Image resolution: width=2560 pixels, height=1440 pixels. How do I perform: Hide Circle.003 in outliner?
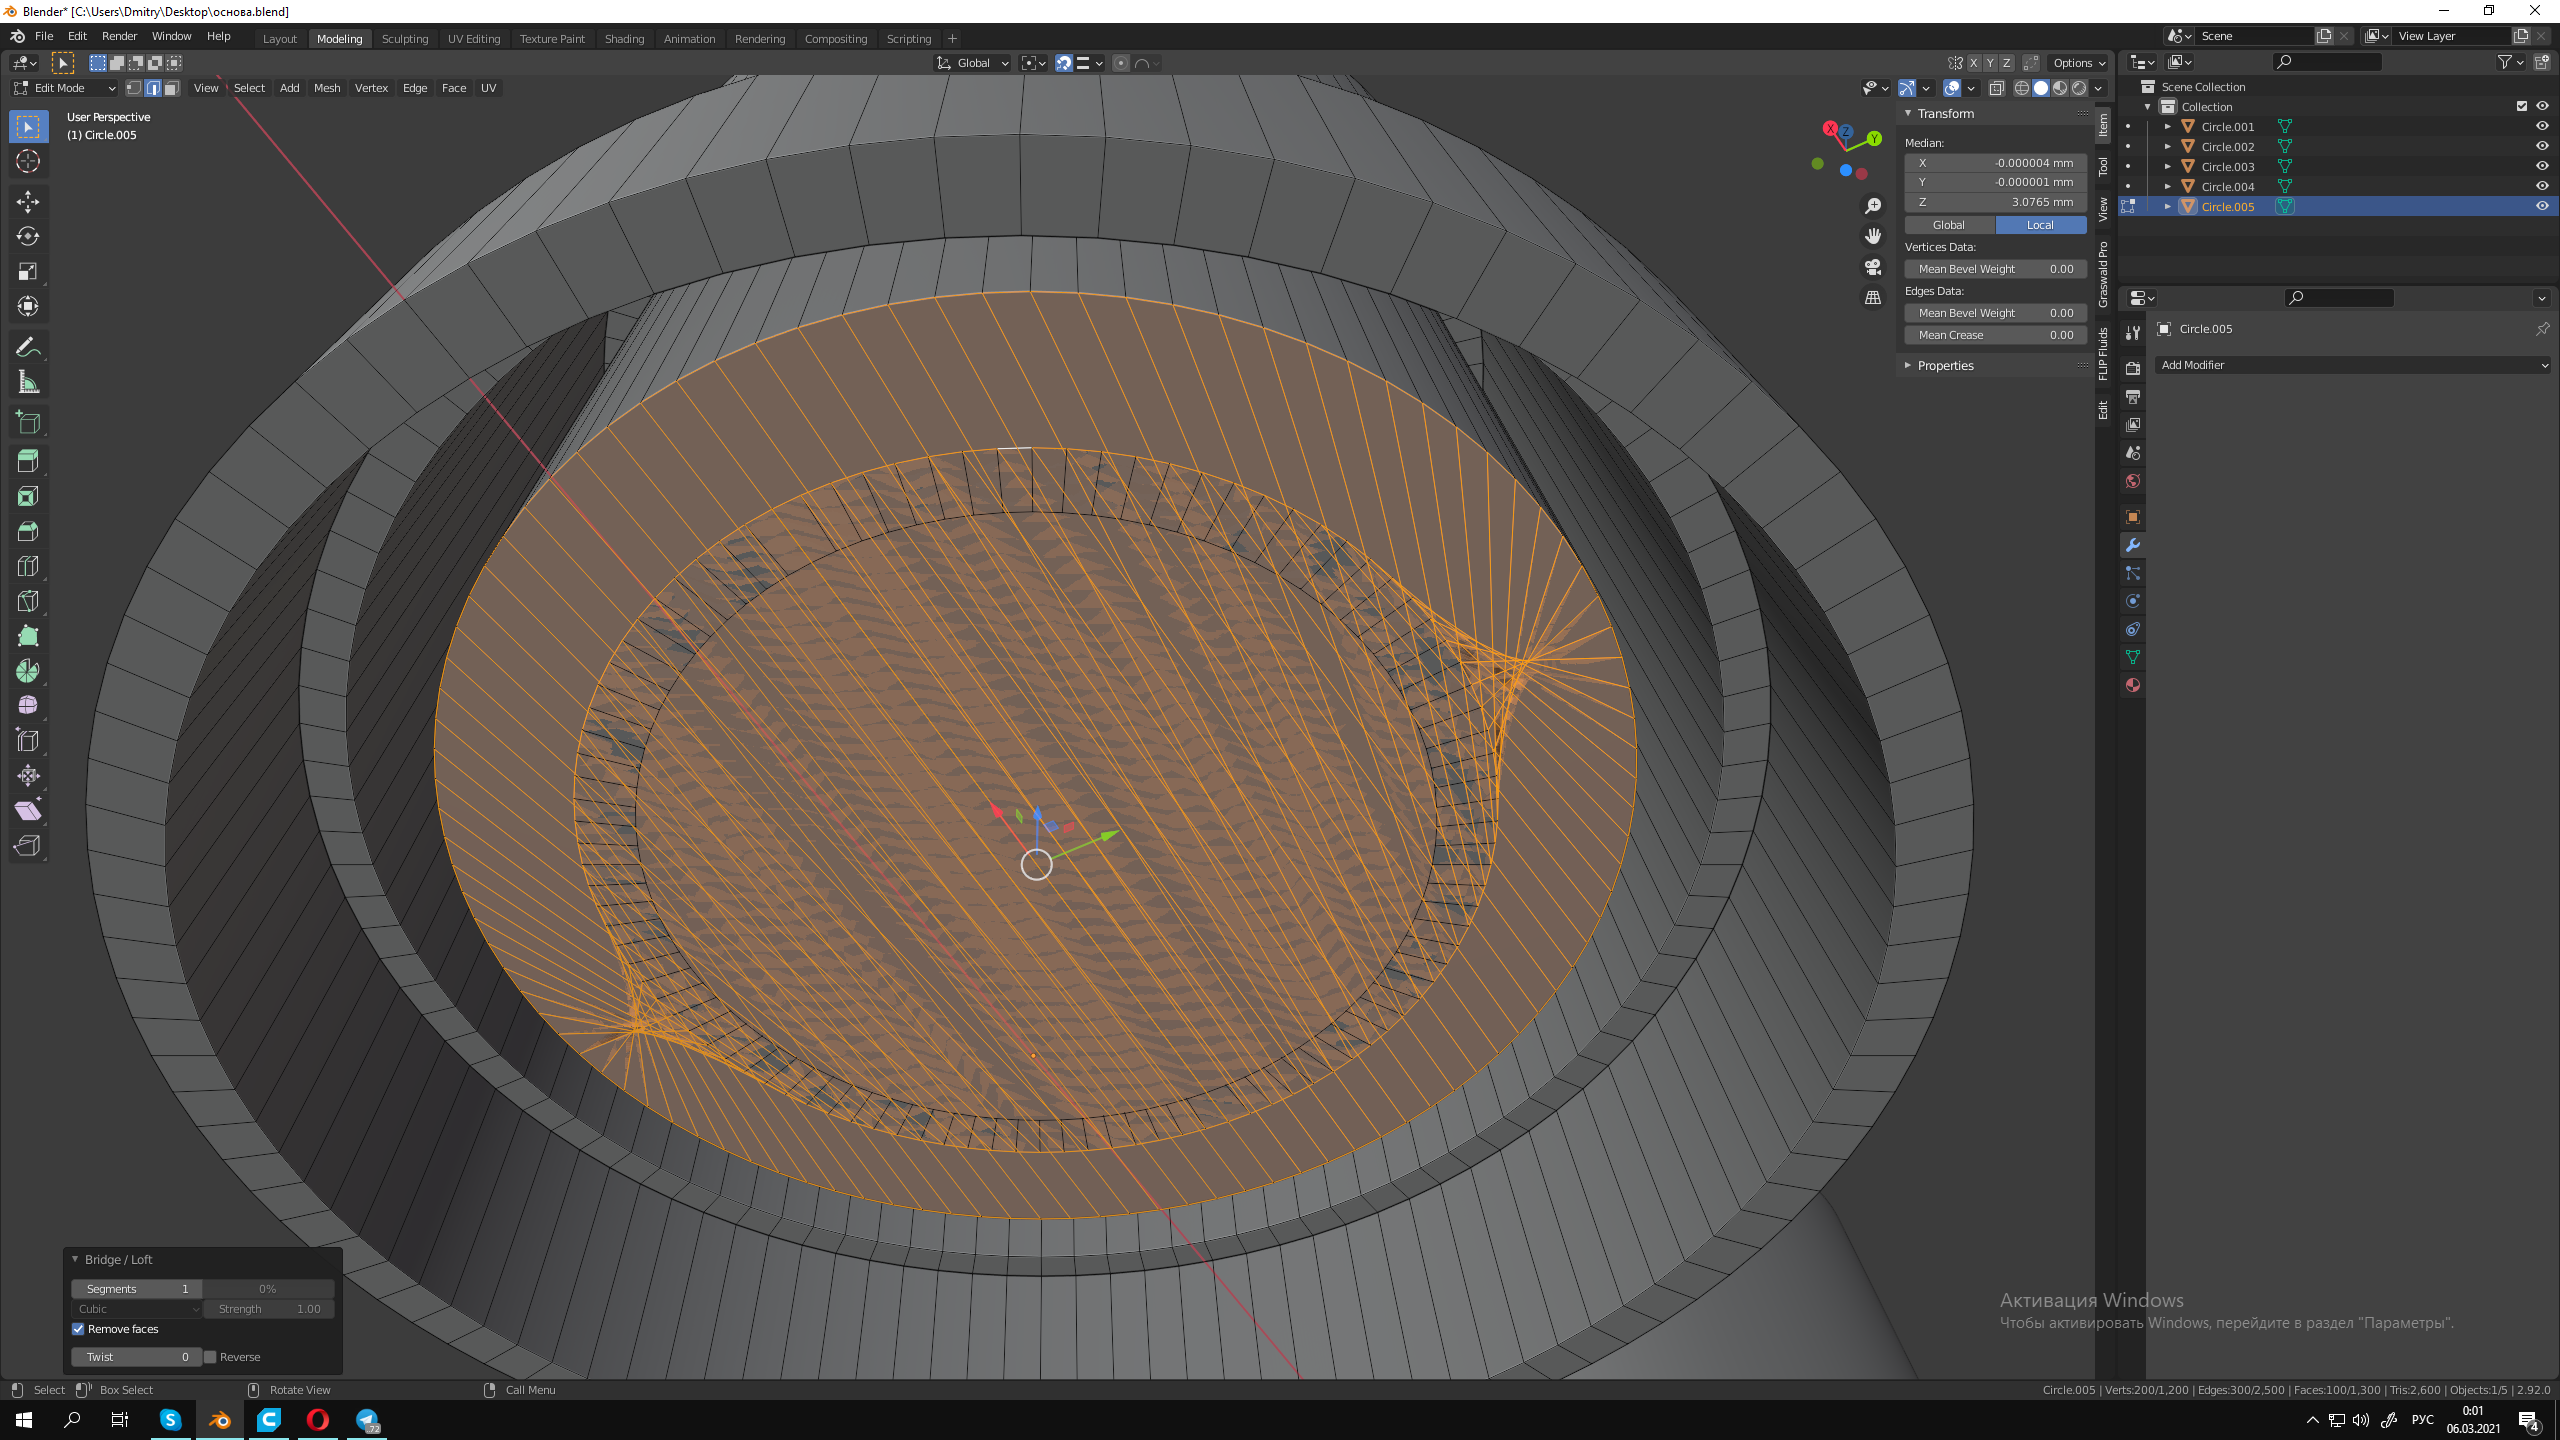2542,166
